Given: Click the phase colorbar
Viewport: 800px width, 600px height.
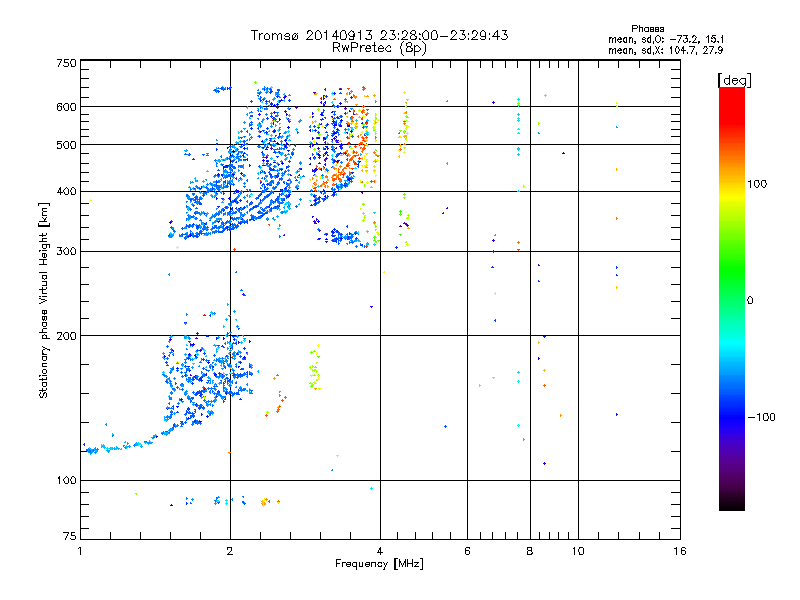Looking at the screenshot, I should point(732,298).
